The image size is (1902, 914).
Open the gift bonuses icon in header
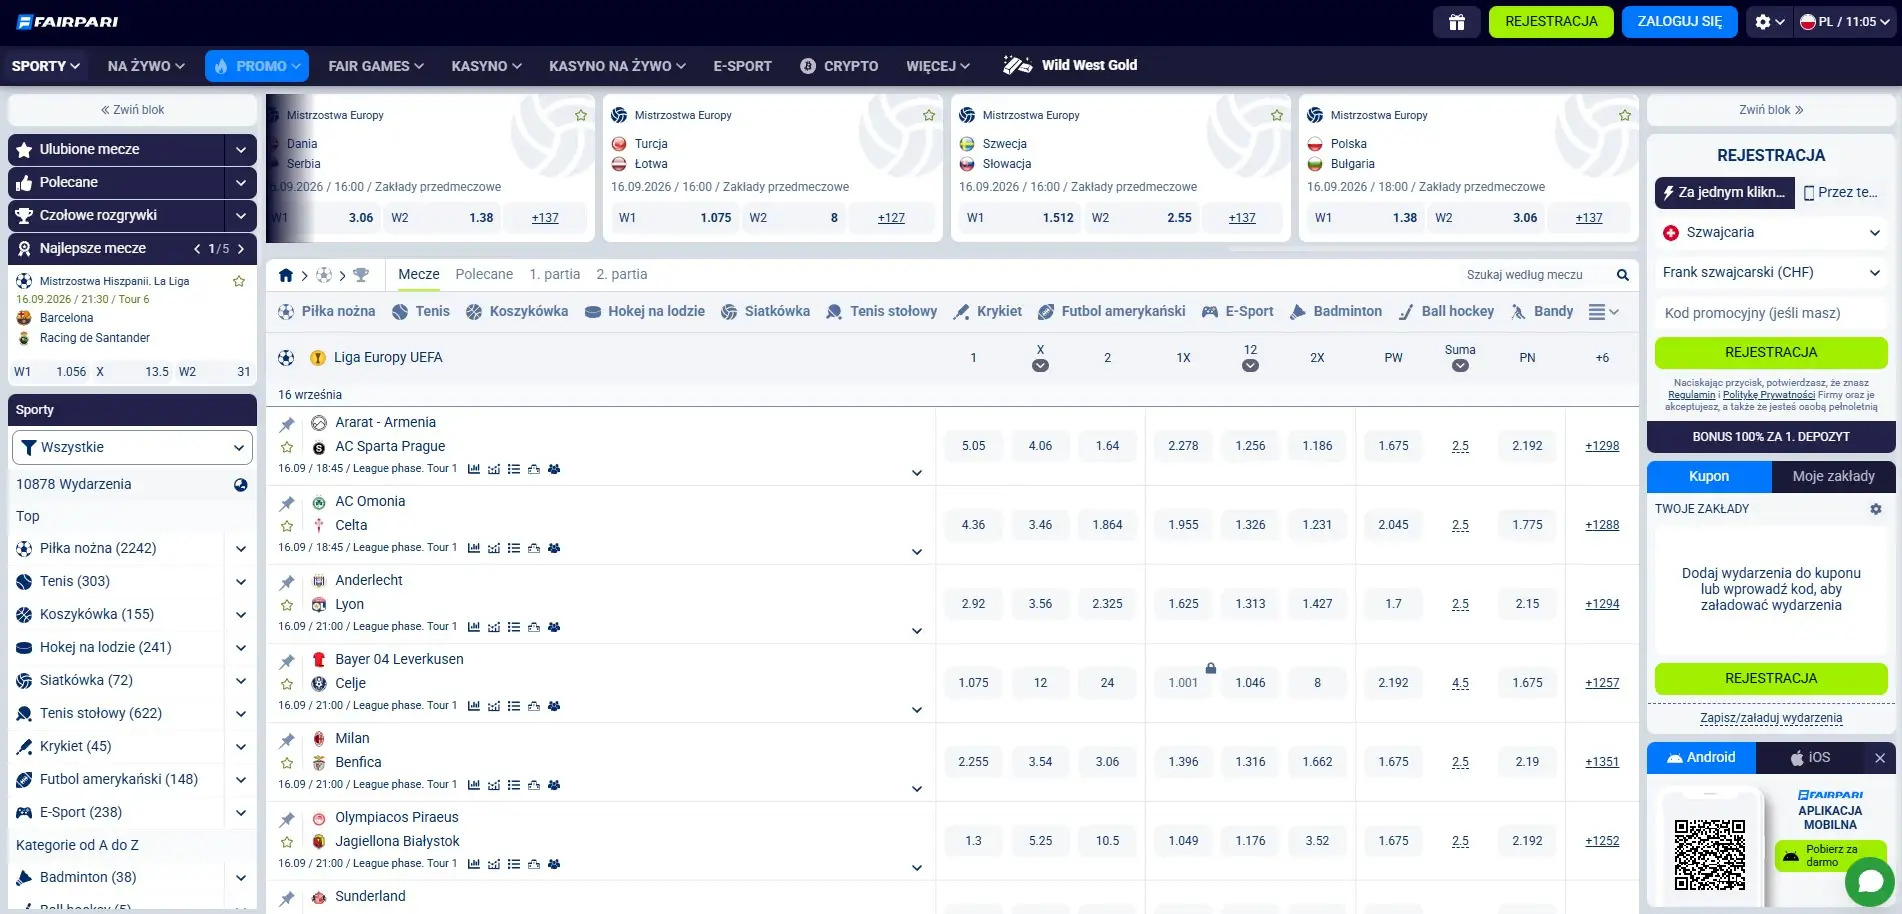coord(1456,22)
